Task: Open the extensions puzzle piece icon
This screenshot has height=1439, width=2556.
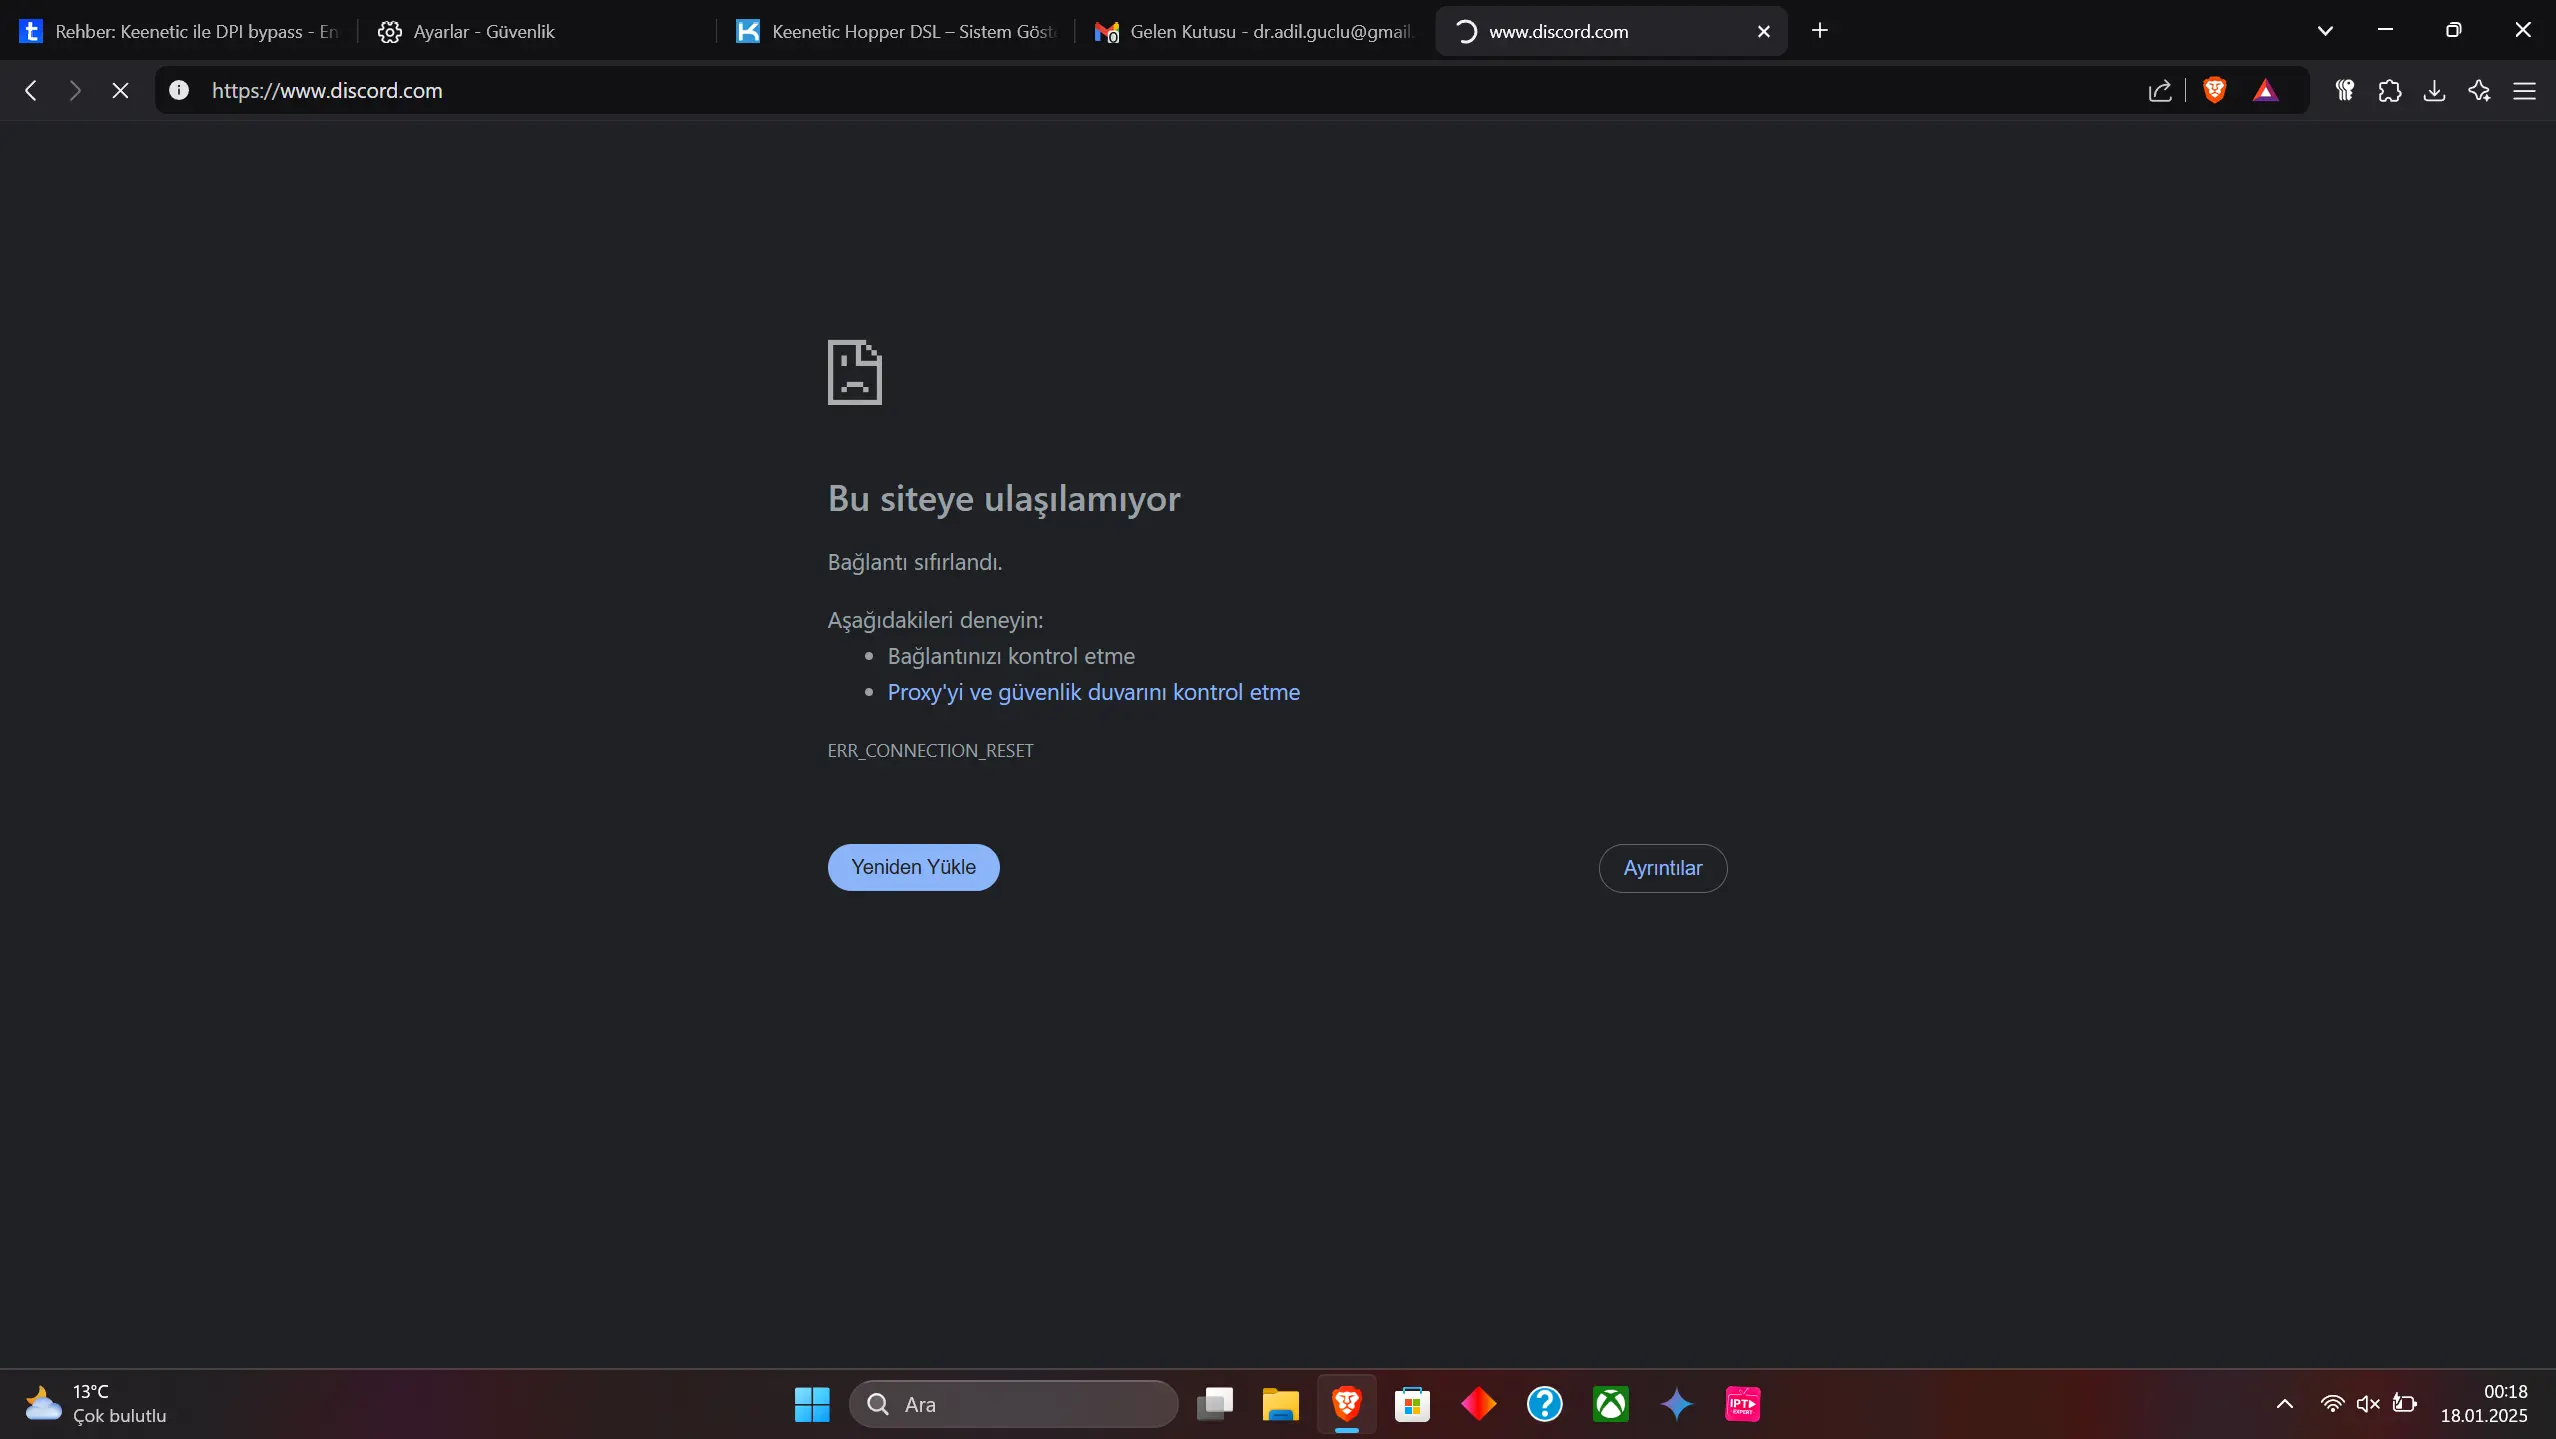Action: click(2389, 90)
